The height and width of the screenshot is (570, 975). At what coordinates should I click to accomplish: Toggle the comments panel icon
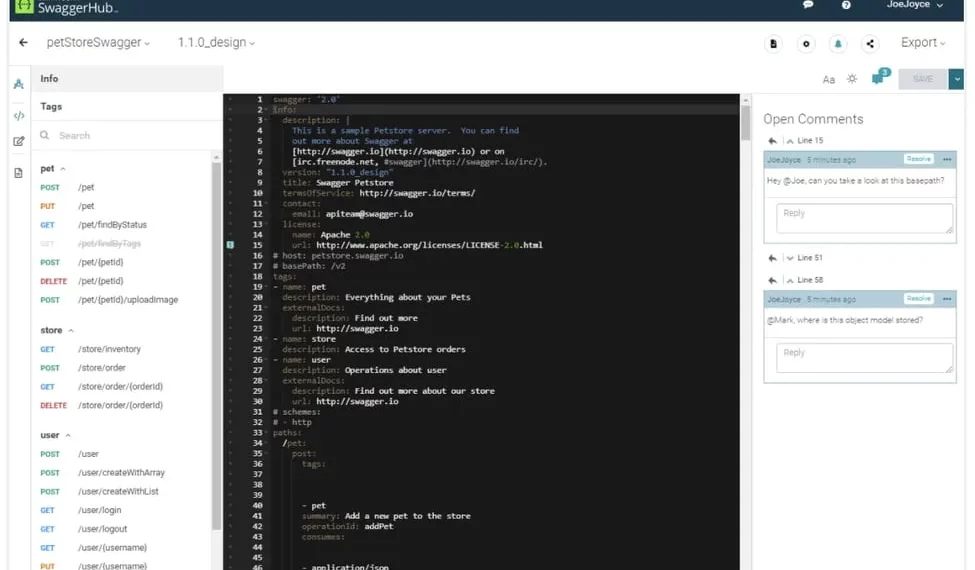tap(879, 77)
